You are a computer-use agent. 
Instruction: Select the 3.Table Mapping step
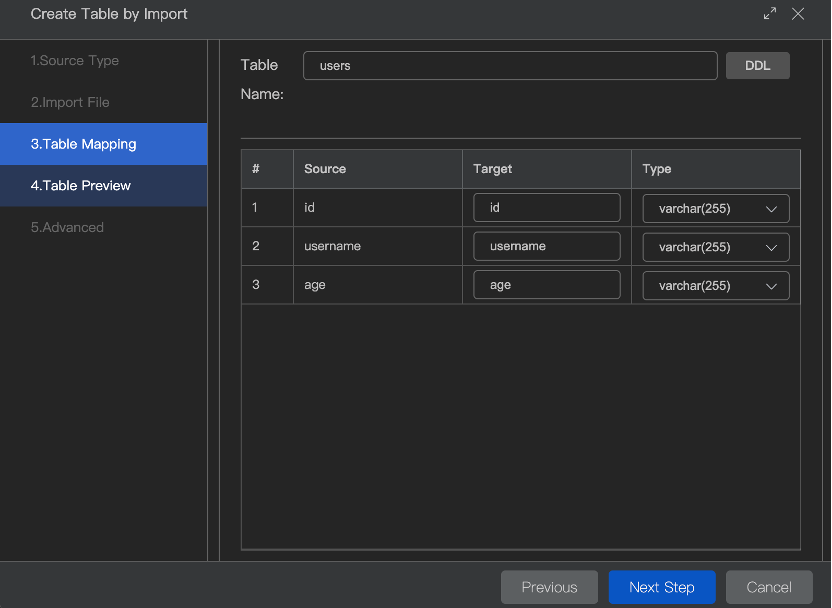coord(83,144)
